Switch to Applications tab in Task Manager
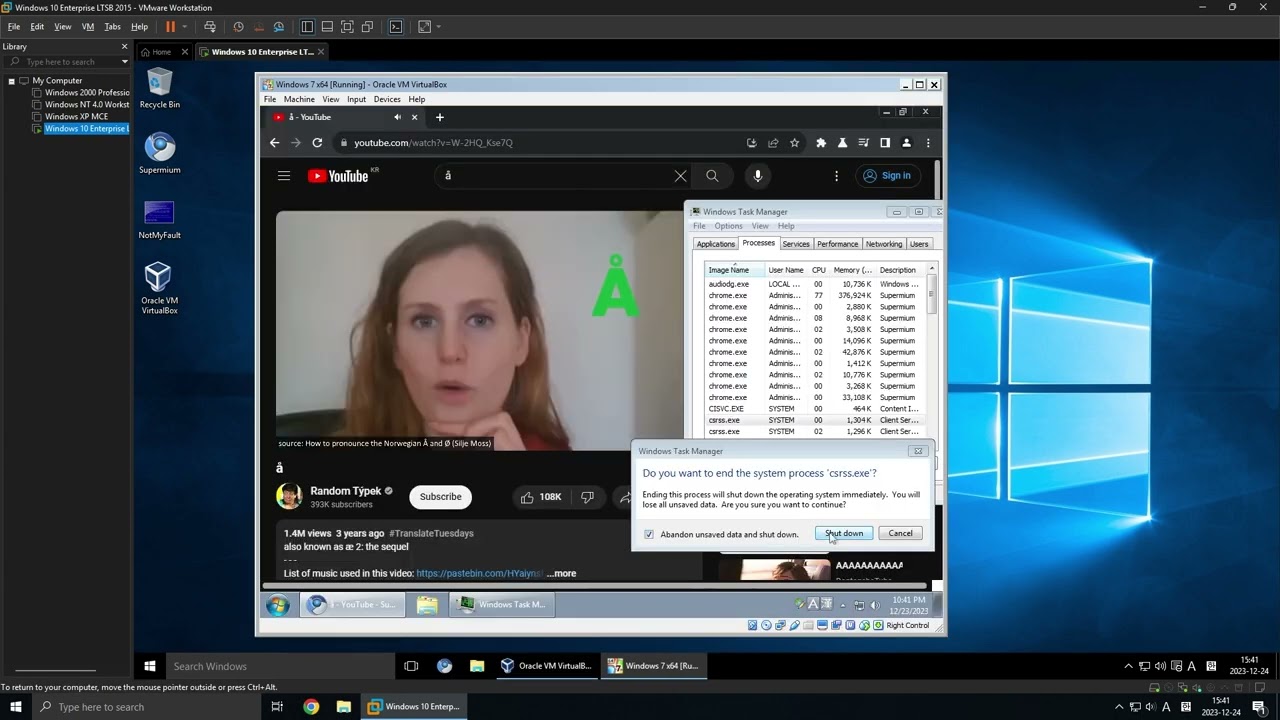 click(716, 244)
